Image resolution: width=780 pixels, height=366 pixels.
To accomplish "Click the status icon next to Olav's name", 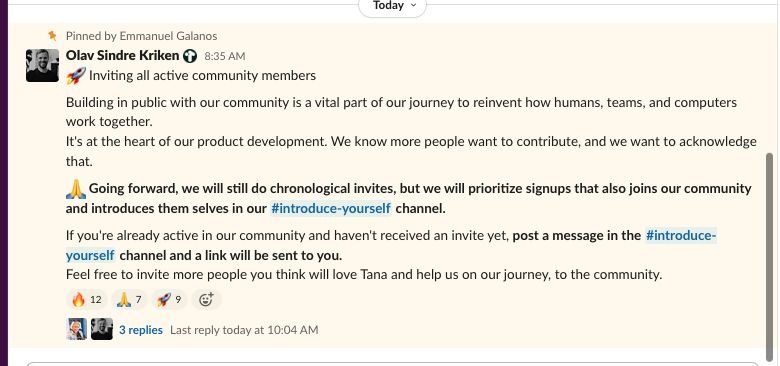I will point(190,56).
